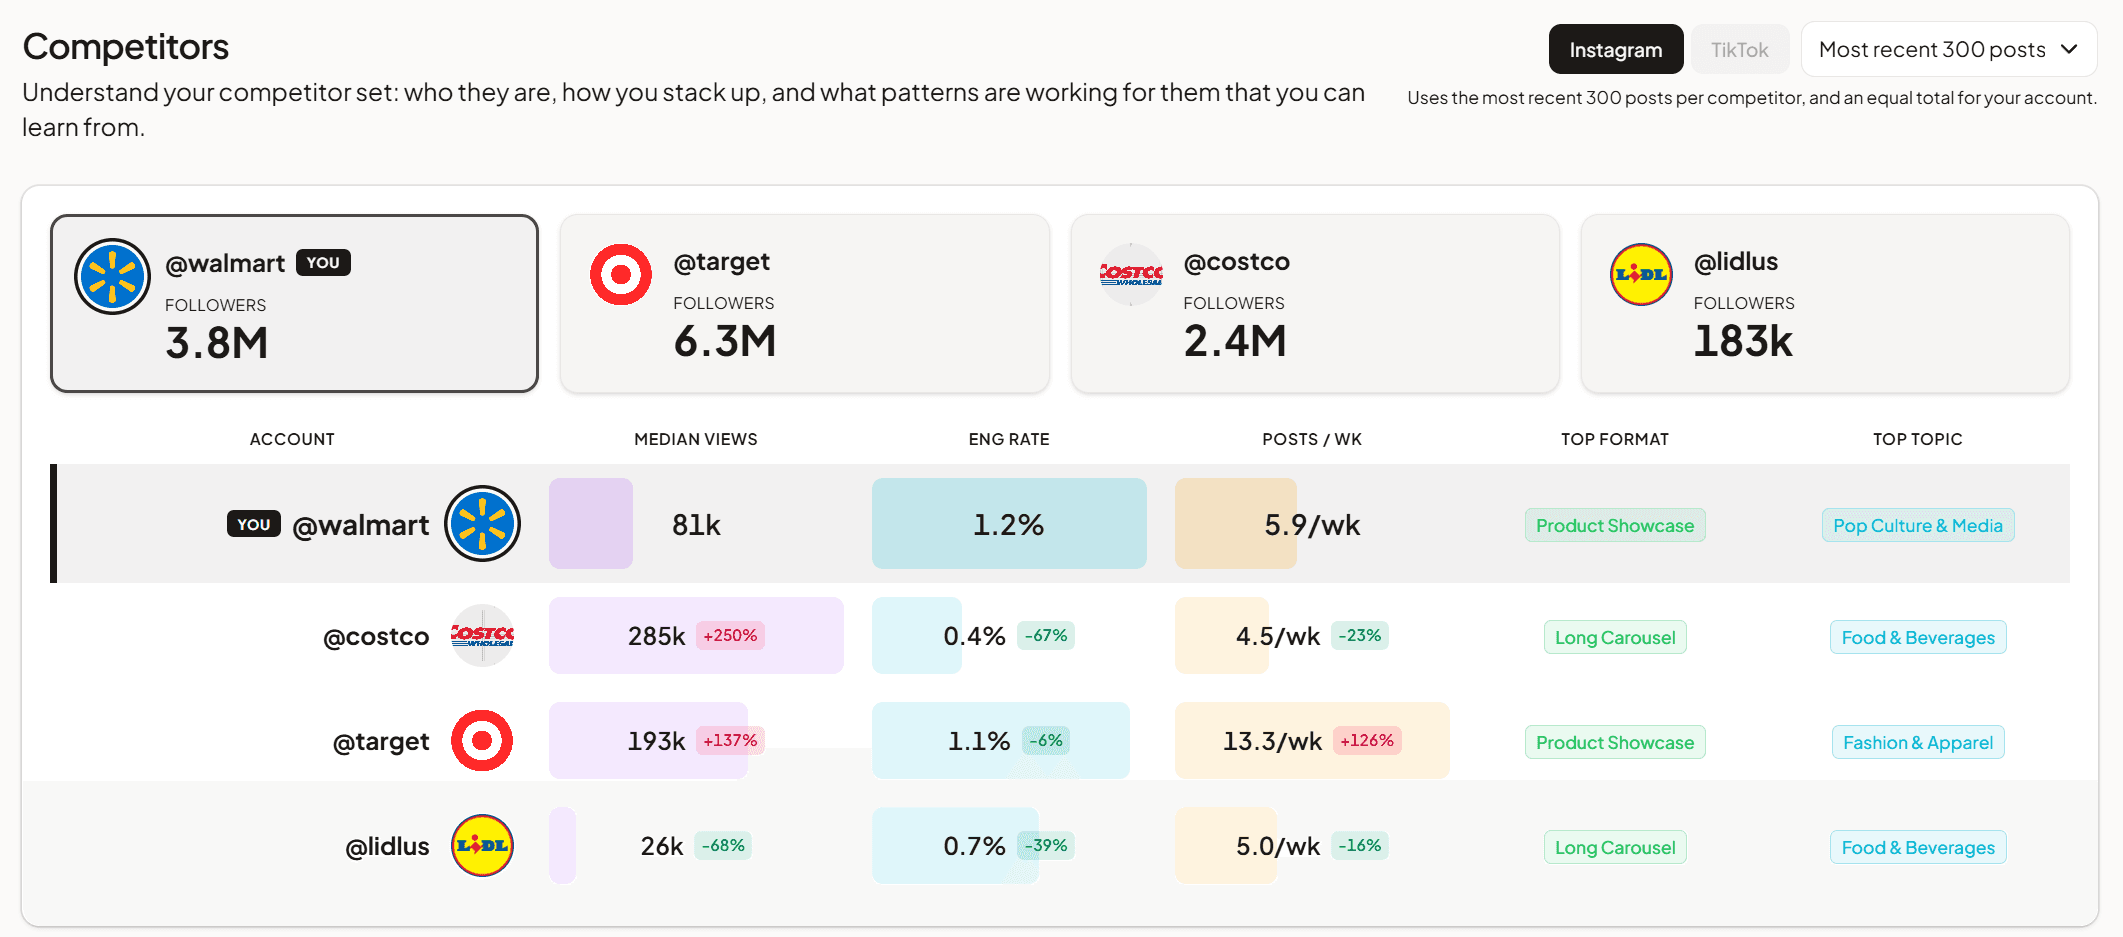Click Lidl's Food & Beverages topic tag
Image resolution: width=2123 pixels, height=937 pixels.
coord(1918,847)
